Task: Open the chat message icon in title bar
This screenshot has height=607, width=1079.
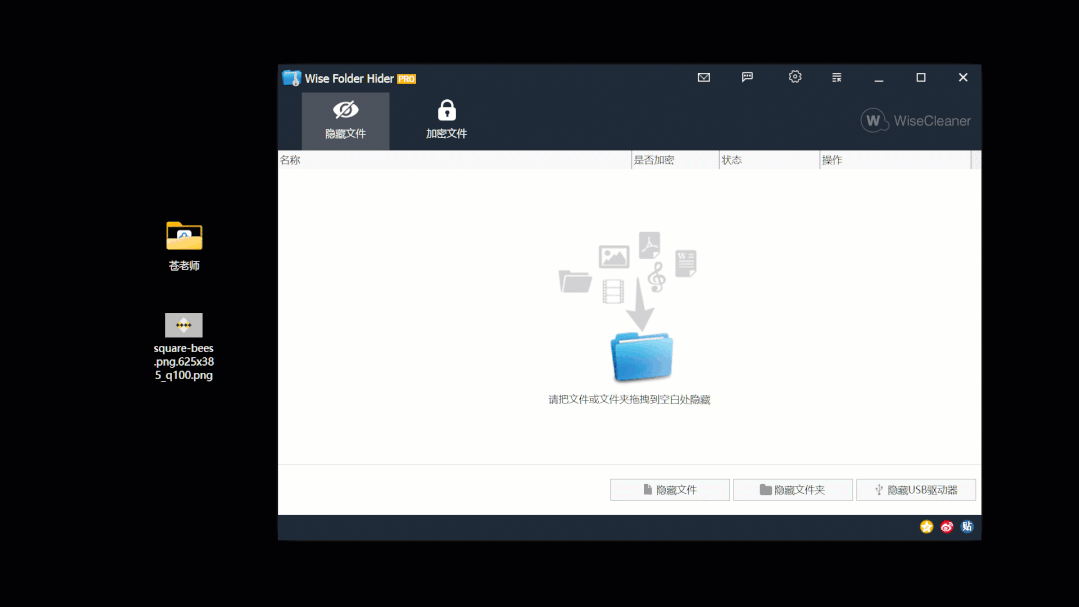Action: (x=746, y=76)
